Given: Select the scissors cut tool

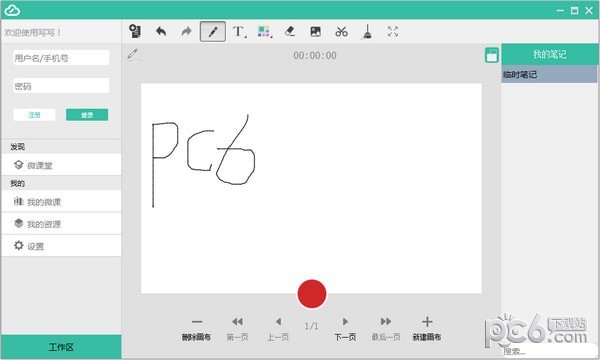Looking at the screenshot, I should (341, 31).
